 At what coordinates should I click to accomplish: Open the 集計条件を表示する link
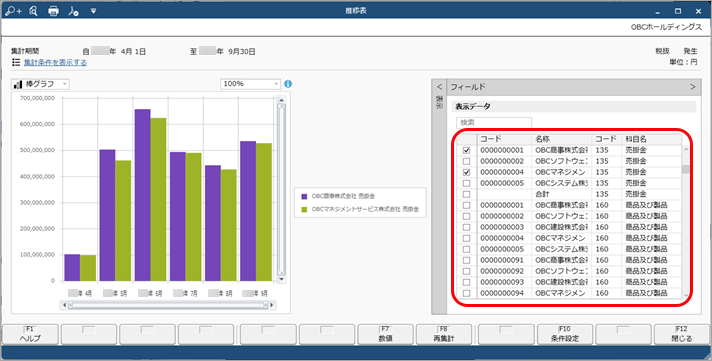55,63
